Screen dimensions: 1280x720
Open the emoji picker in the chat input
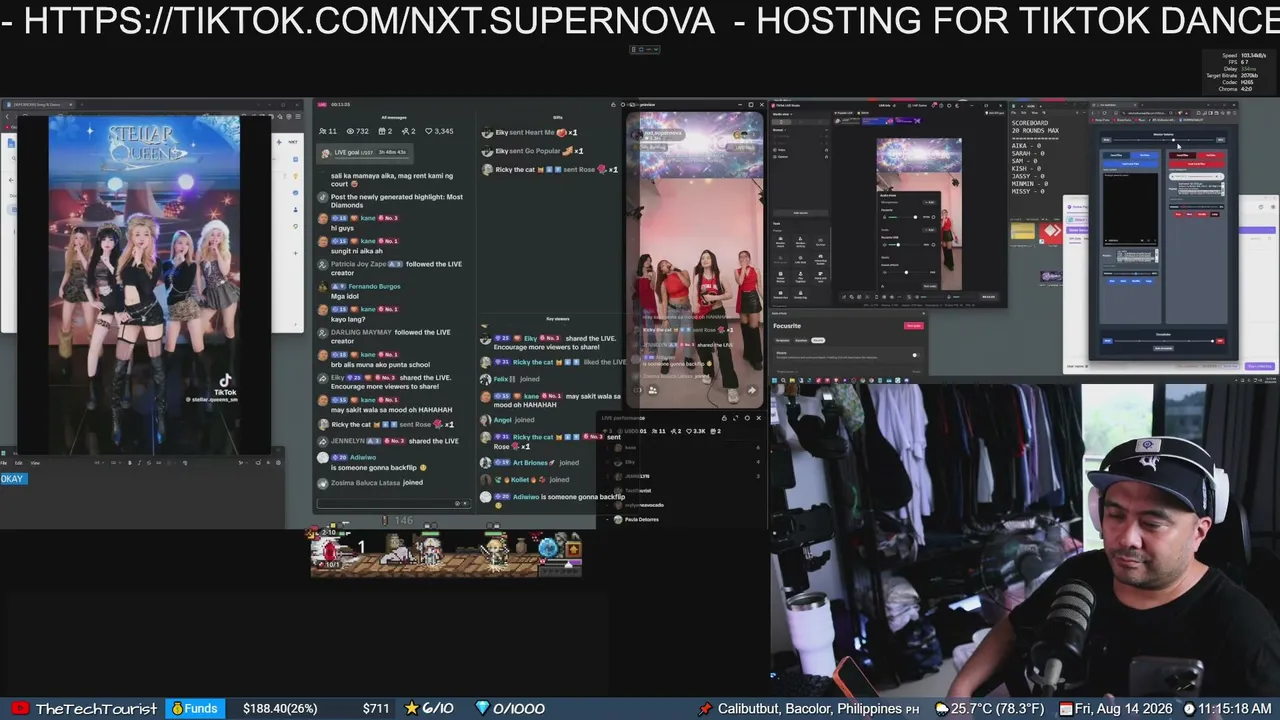[x=458, y=503]
